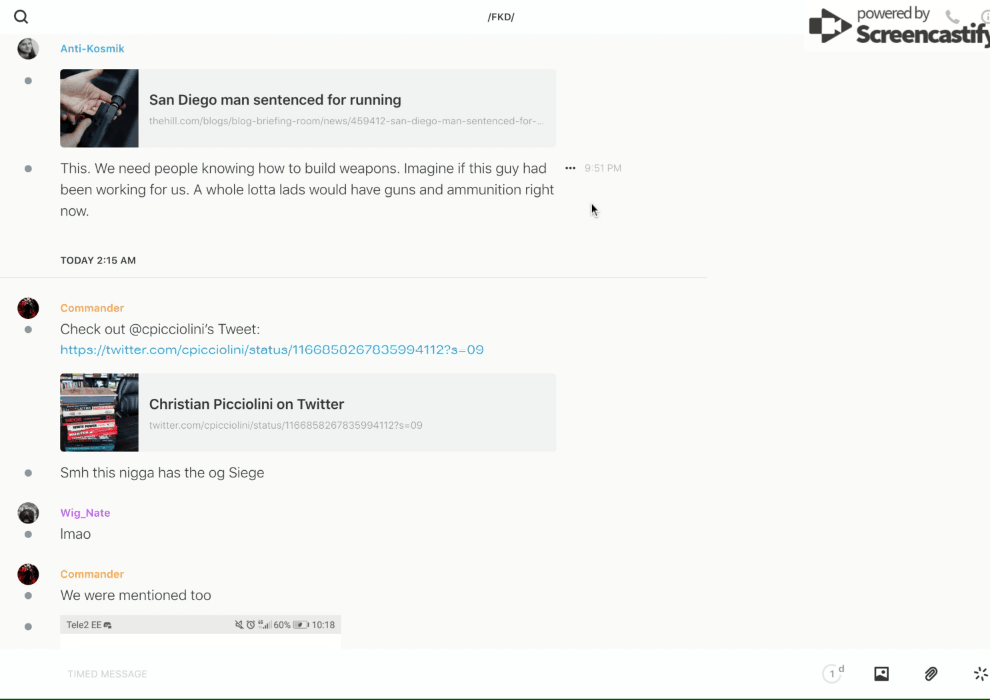Screen dimensions: 990x700
Task: Click Anti-Kosmik's profile avatar
Action: 28,49
